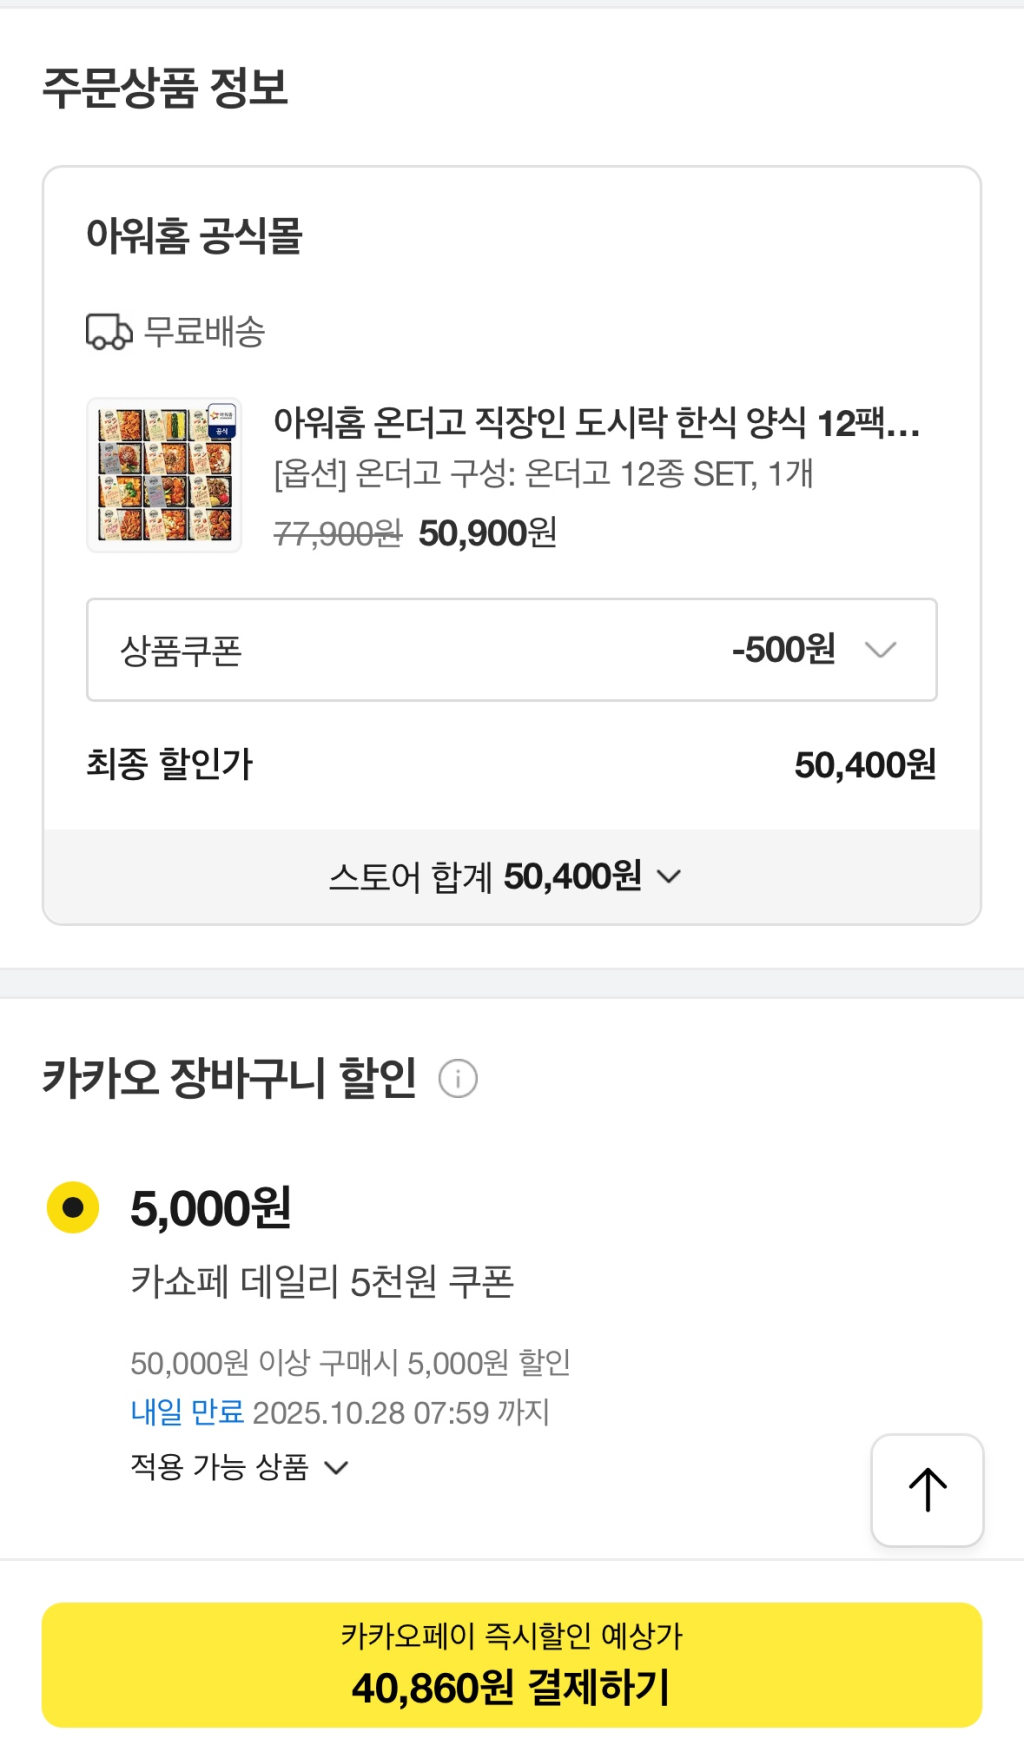The height and width of the screenshot is (1739, 1024).
Task: Tap the 주문상품 정보 section heading
Action: tap(165, 88)
